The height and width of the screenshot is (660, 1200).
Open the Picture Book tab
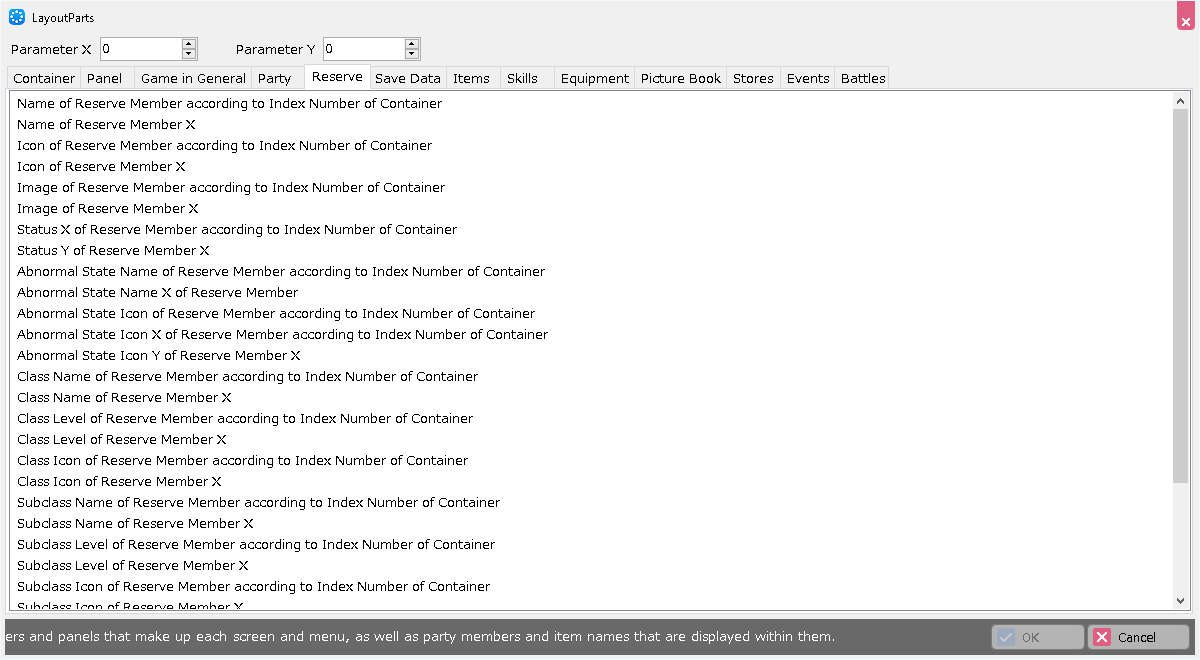tap(680, 78)
